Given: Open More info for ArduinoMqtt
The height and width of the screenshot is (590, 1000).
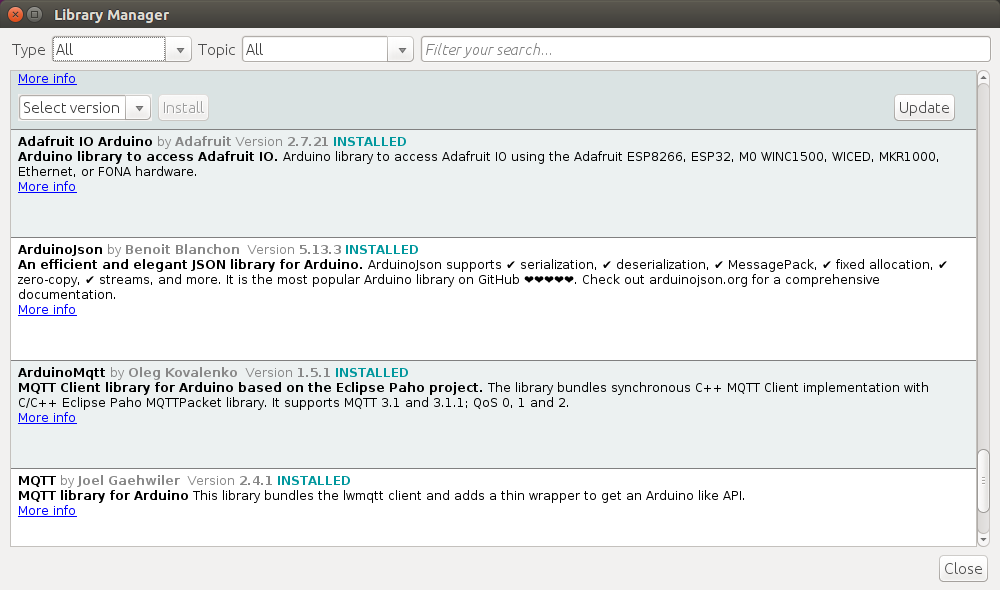Looking at the screenshot, I should pos(47,418).
